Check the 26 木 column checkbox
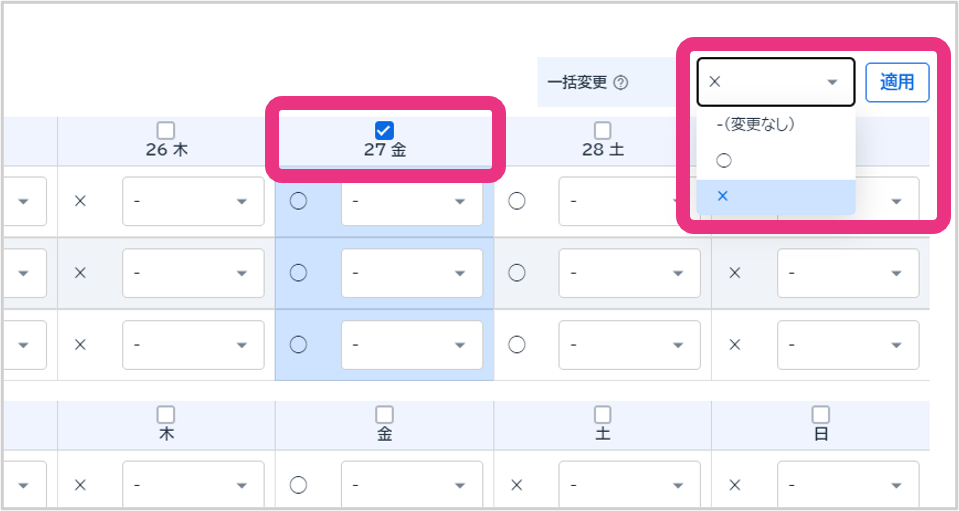Viewport: 959px width, 511px height. pos(166,130)
